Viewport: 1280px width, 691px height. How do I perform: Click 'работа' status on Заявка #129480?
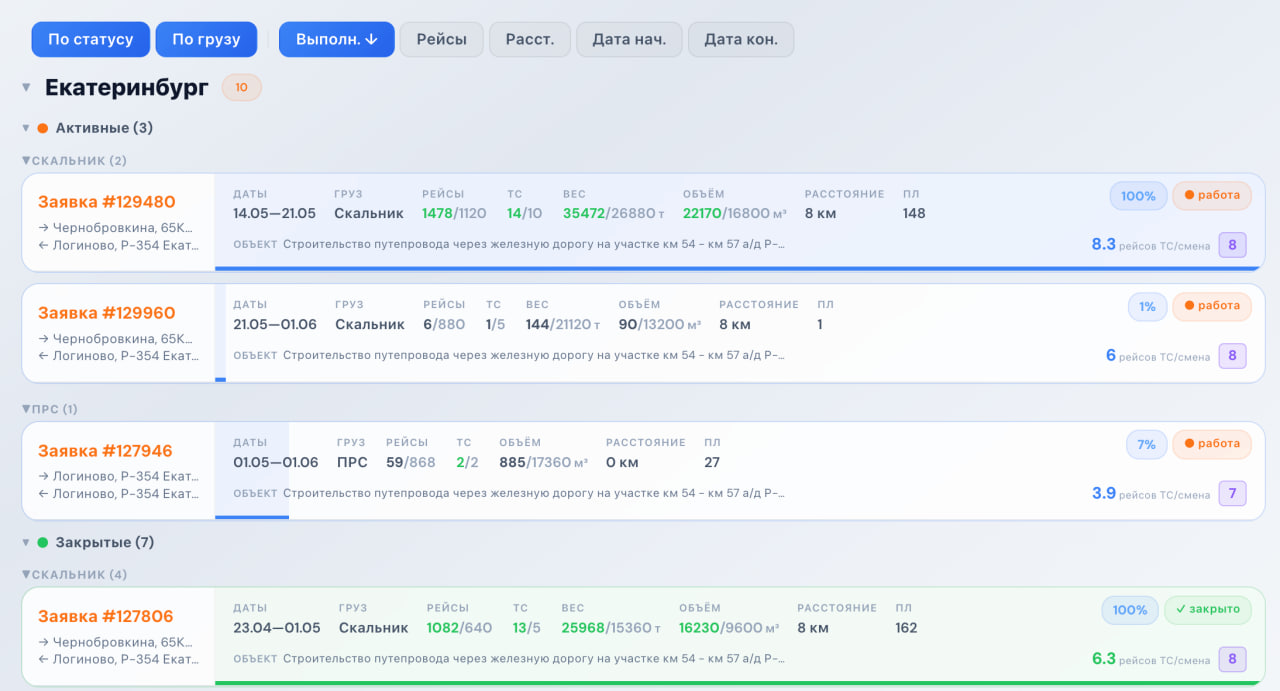pyautogui.click(x=1212, y=195)
